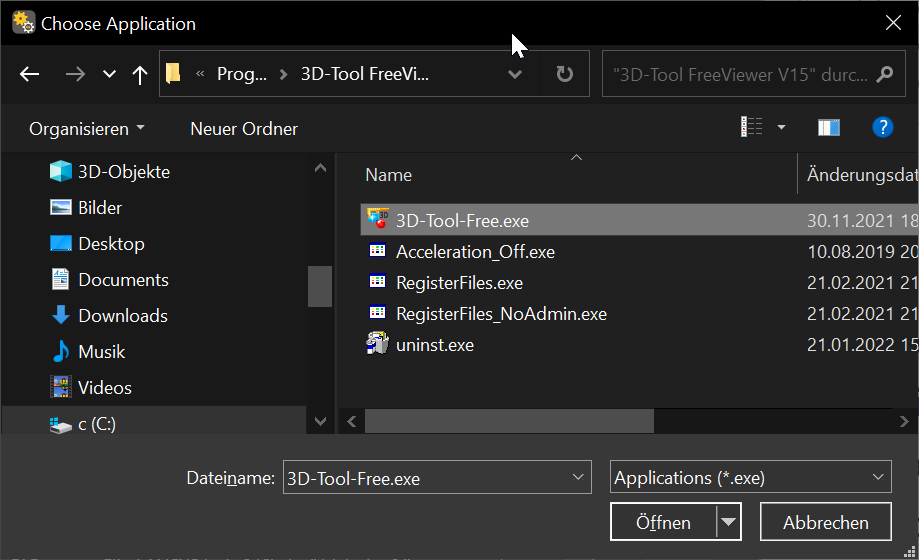
Task: Click the RegisterFiles.exe file icon
Action: (x=377, y=282)
